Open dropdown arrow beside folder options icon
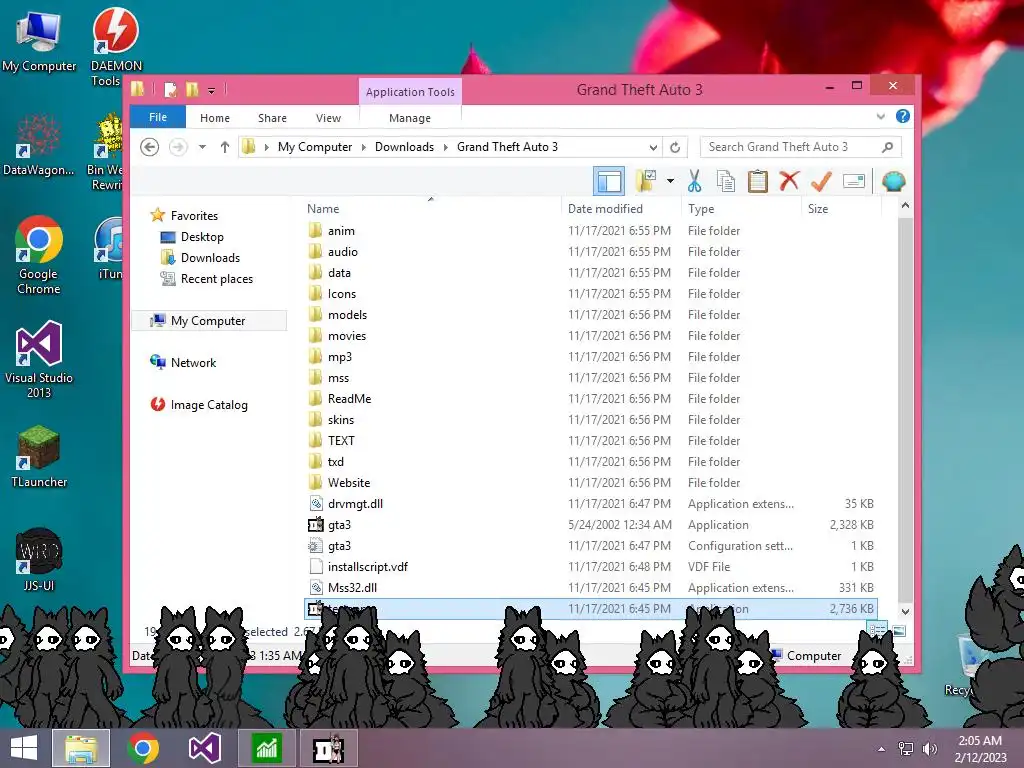The height and width of the screenshot is (768, 1024). pyautogui.click(x=670, y=181)
